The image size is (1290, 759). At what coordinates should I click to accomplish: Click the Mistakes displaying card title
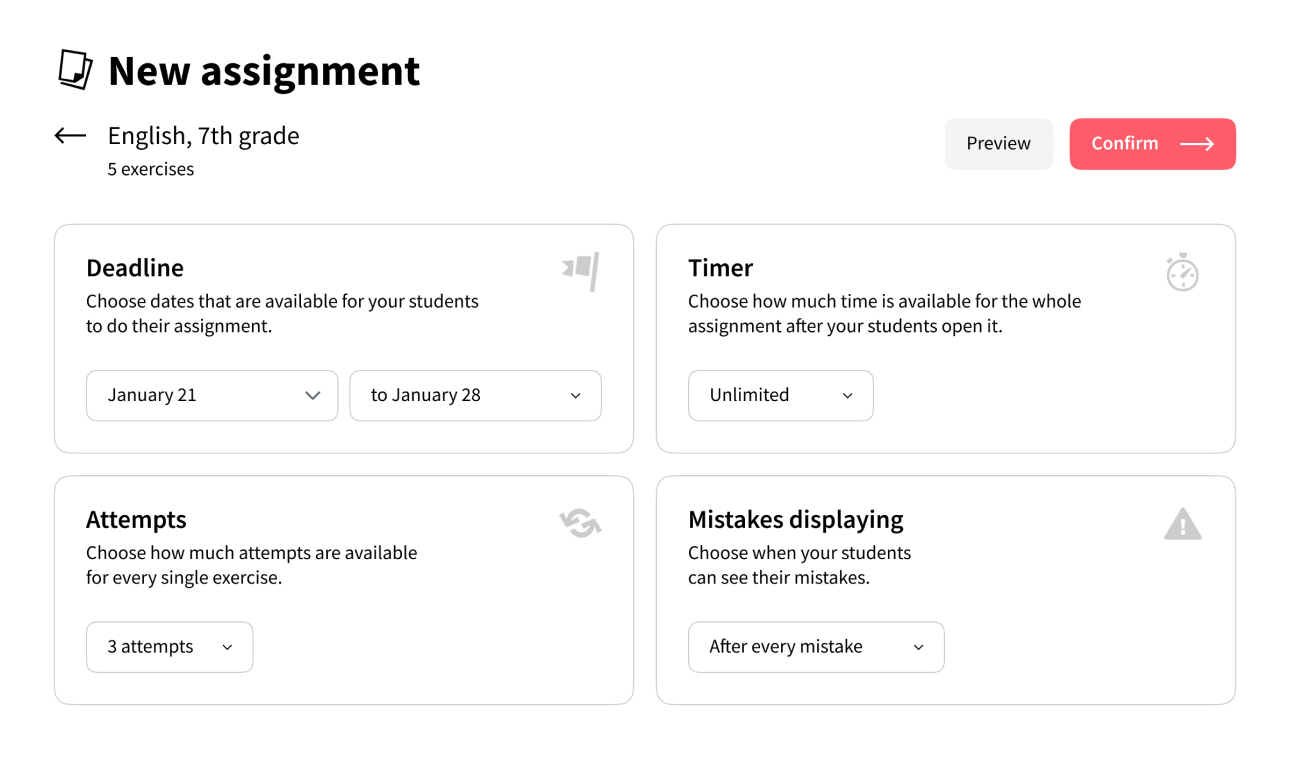(795, 520)
